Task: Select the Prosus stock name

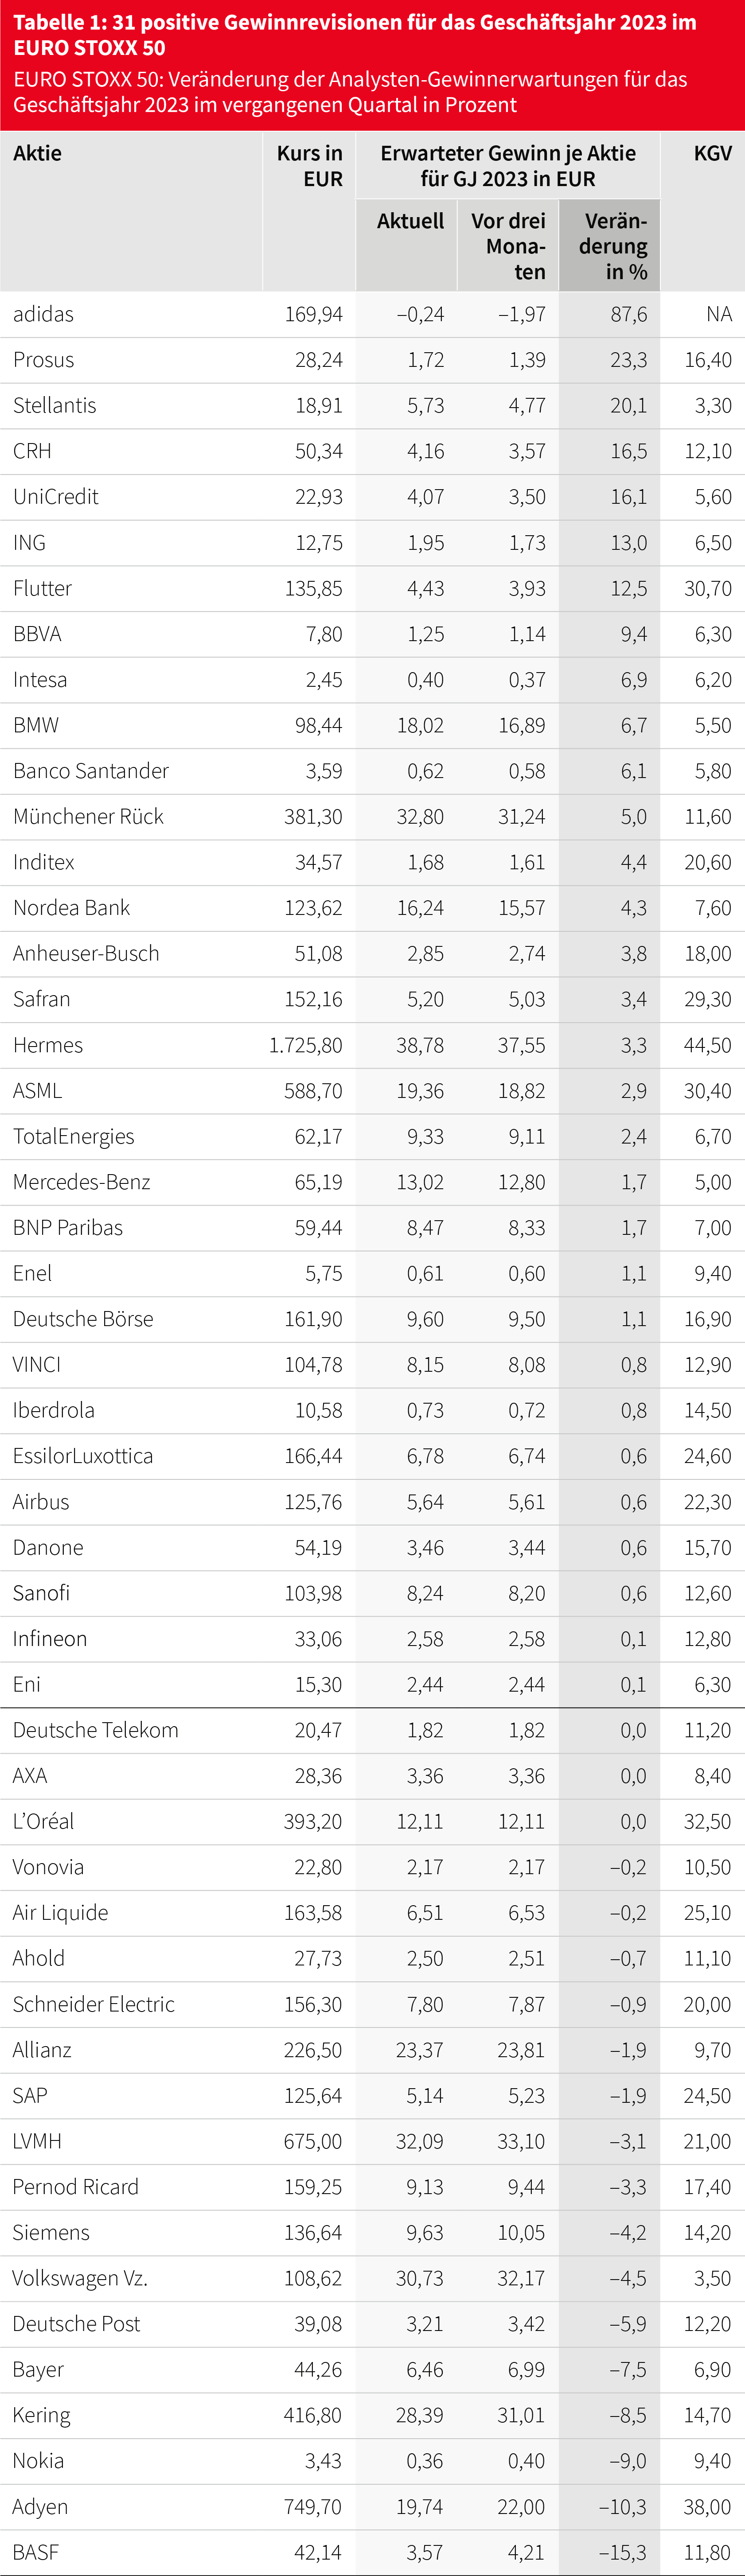Action: coord(43,360)
